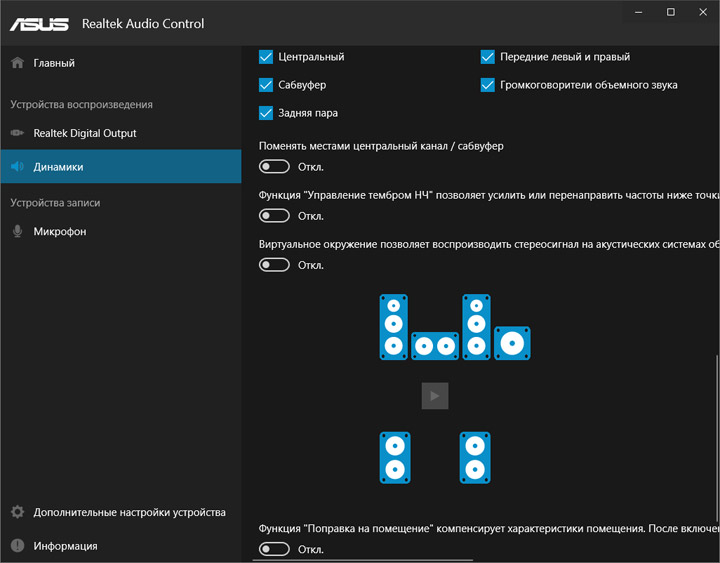Click the ASUS logo in title bar

point(40,22)
